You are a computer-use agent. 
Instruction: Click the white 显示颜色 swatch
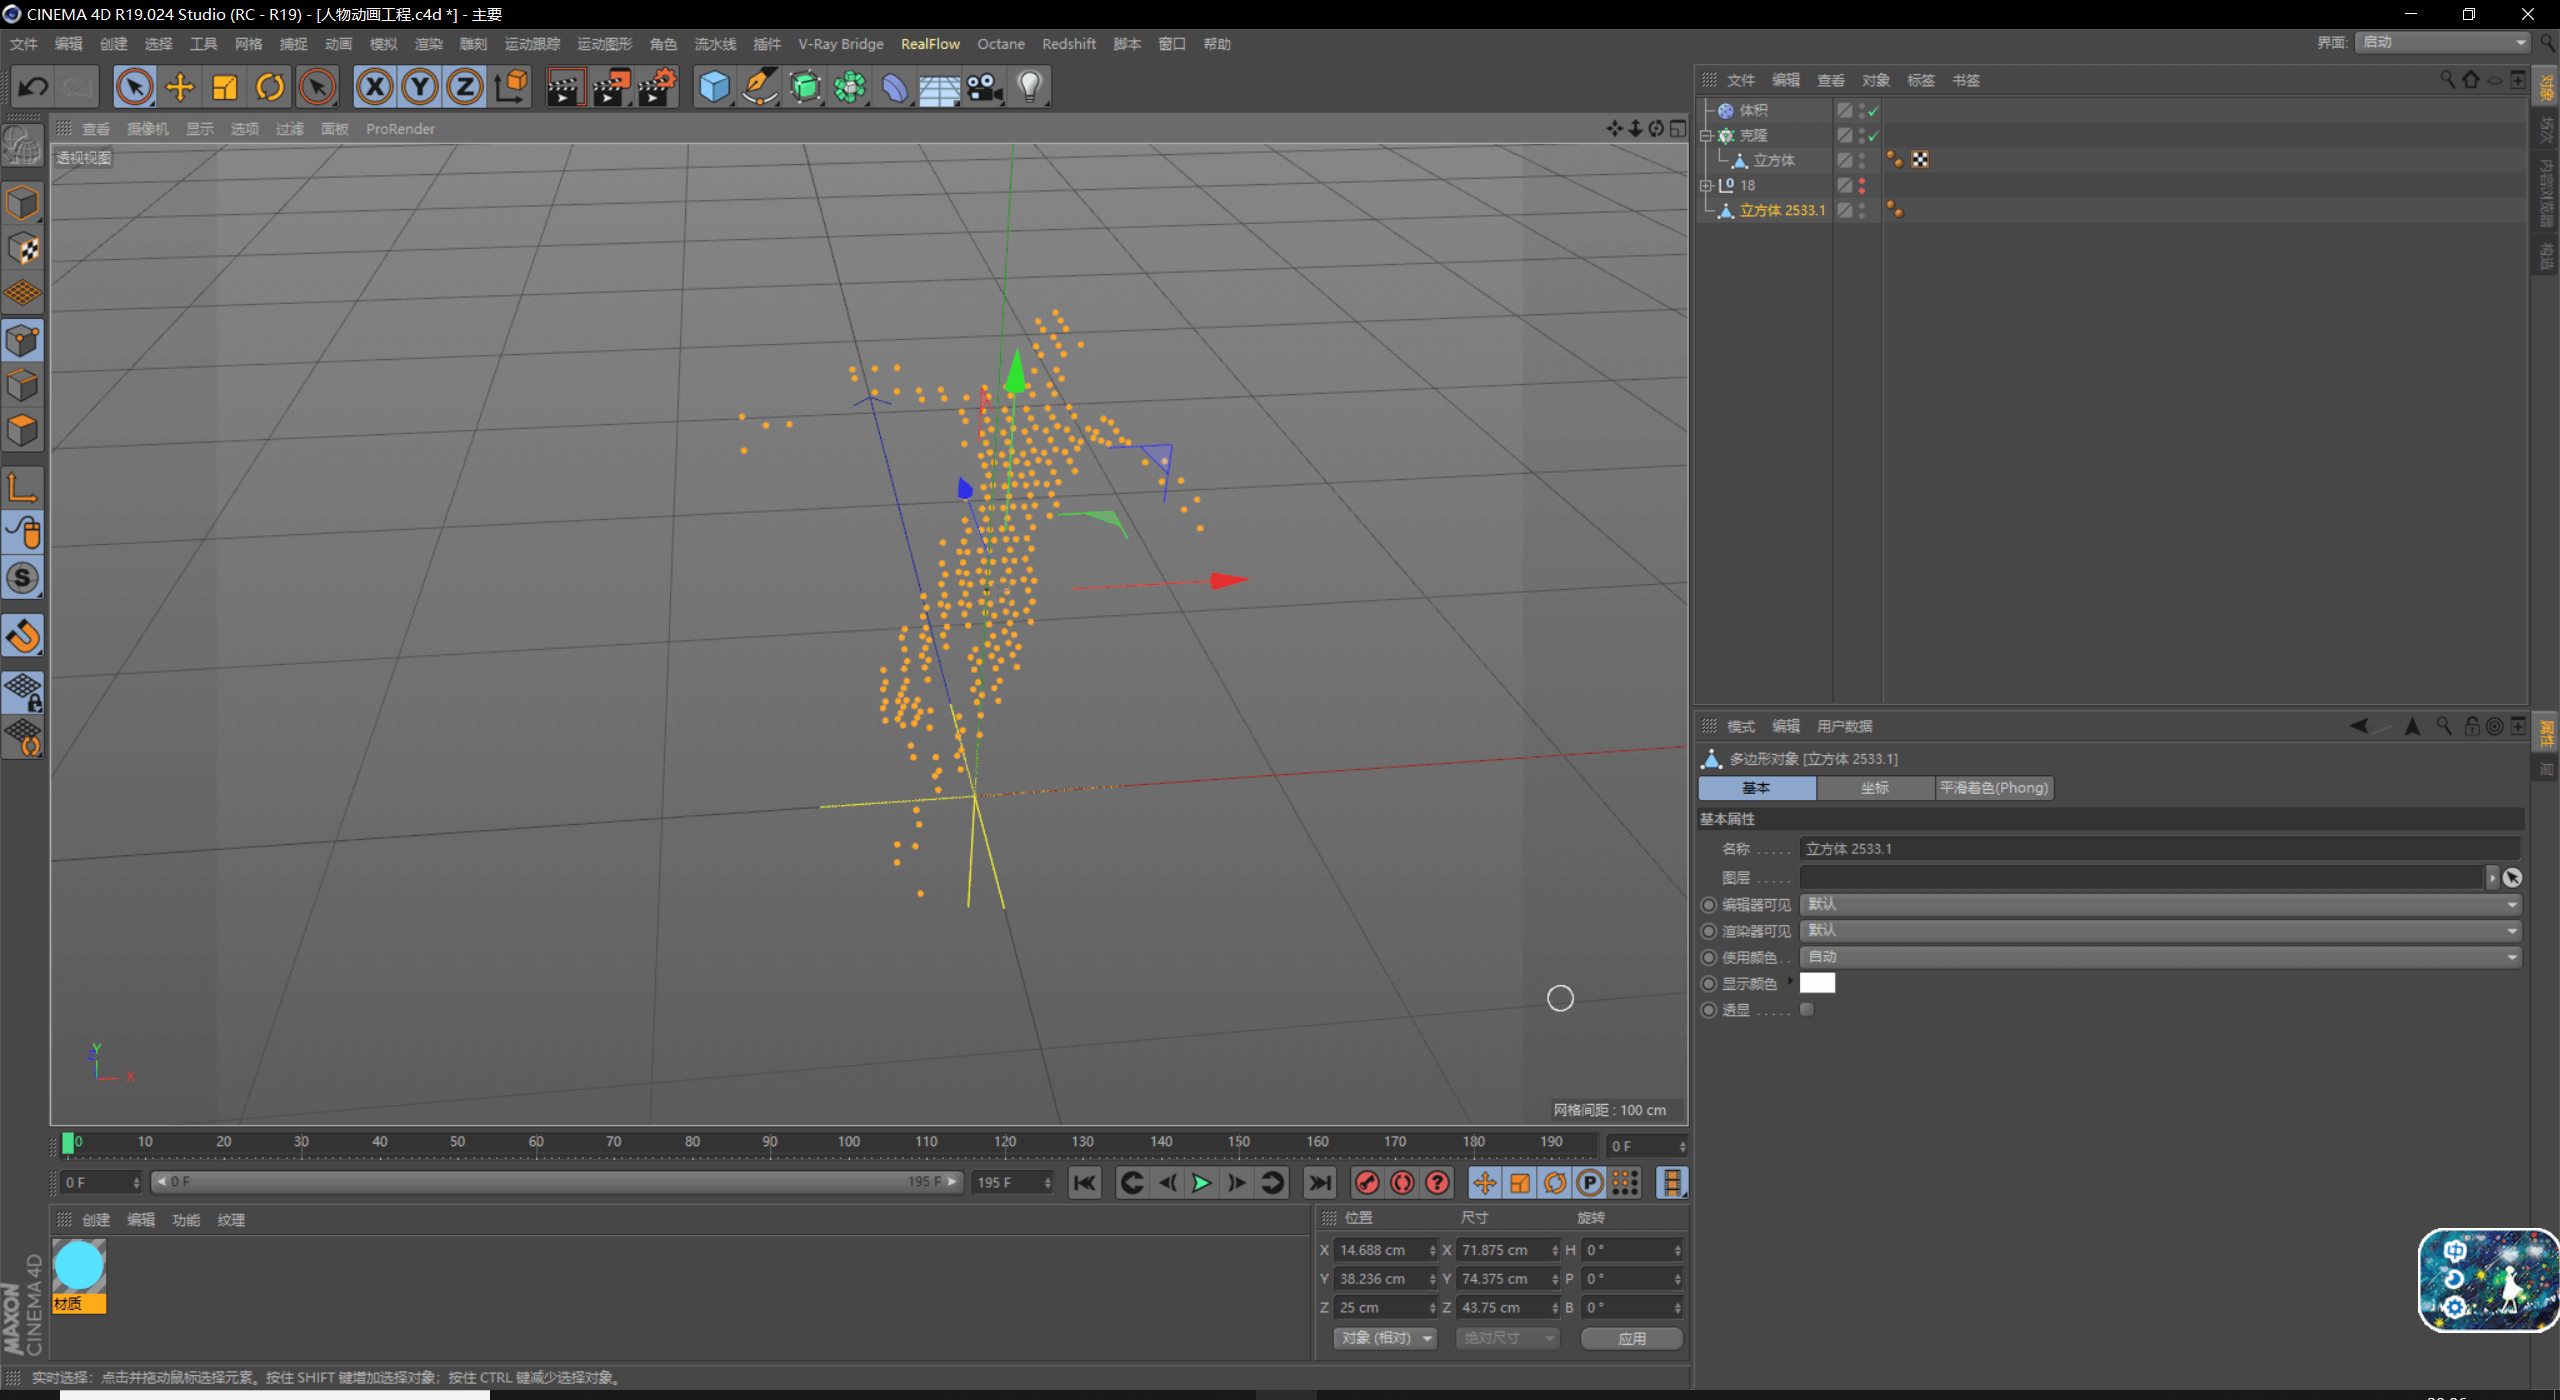[x=1817, y=984]
